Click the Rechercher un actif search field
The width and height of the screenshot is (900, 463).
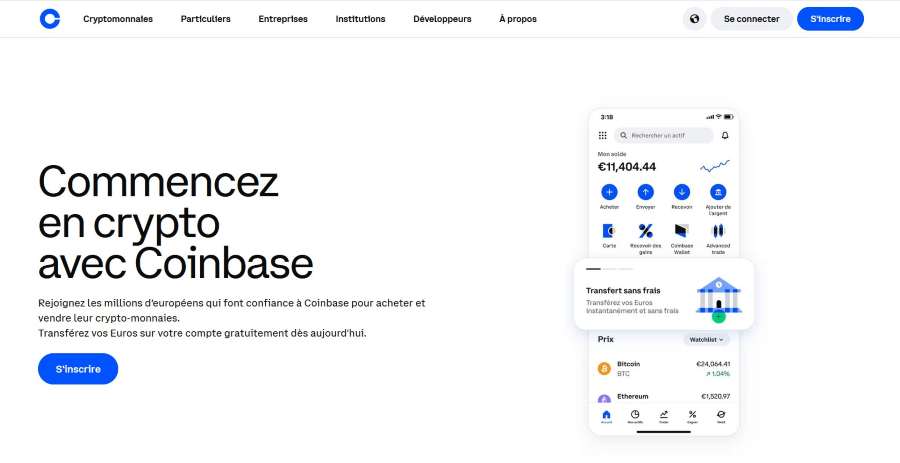click(664, 135)
